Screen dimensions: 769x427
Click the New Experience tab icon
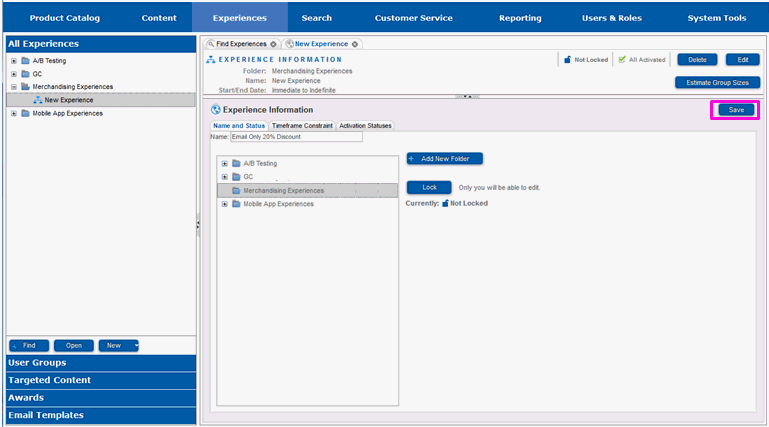290,44
